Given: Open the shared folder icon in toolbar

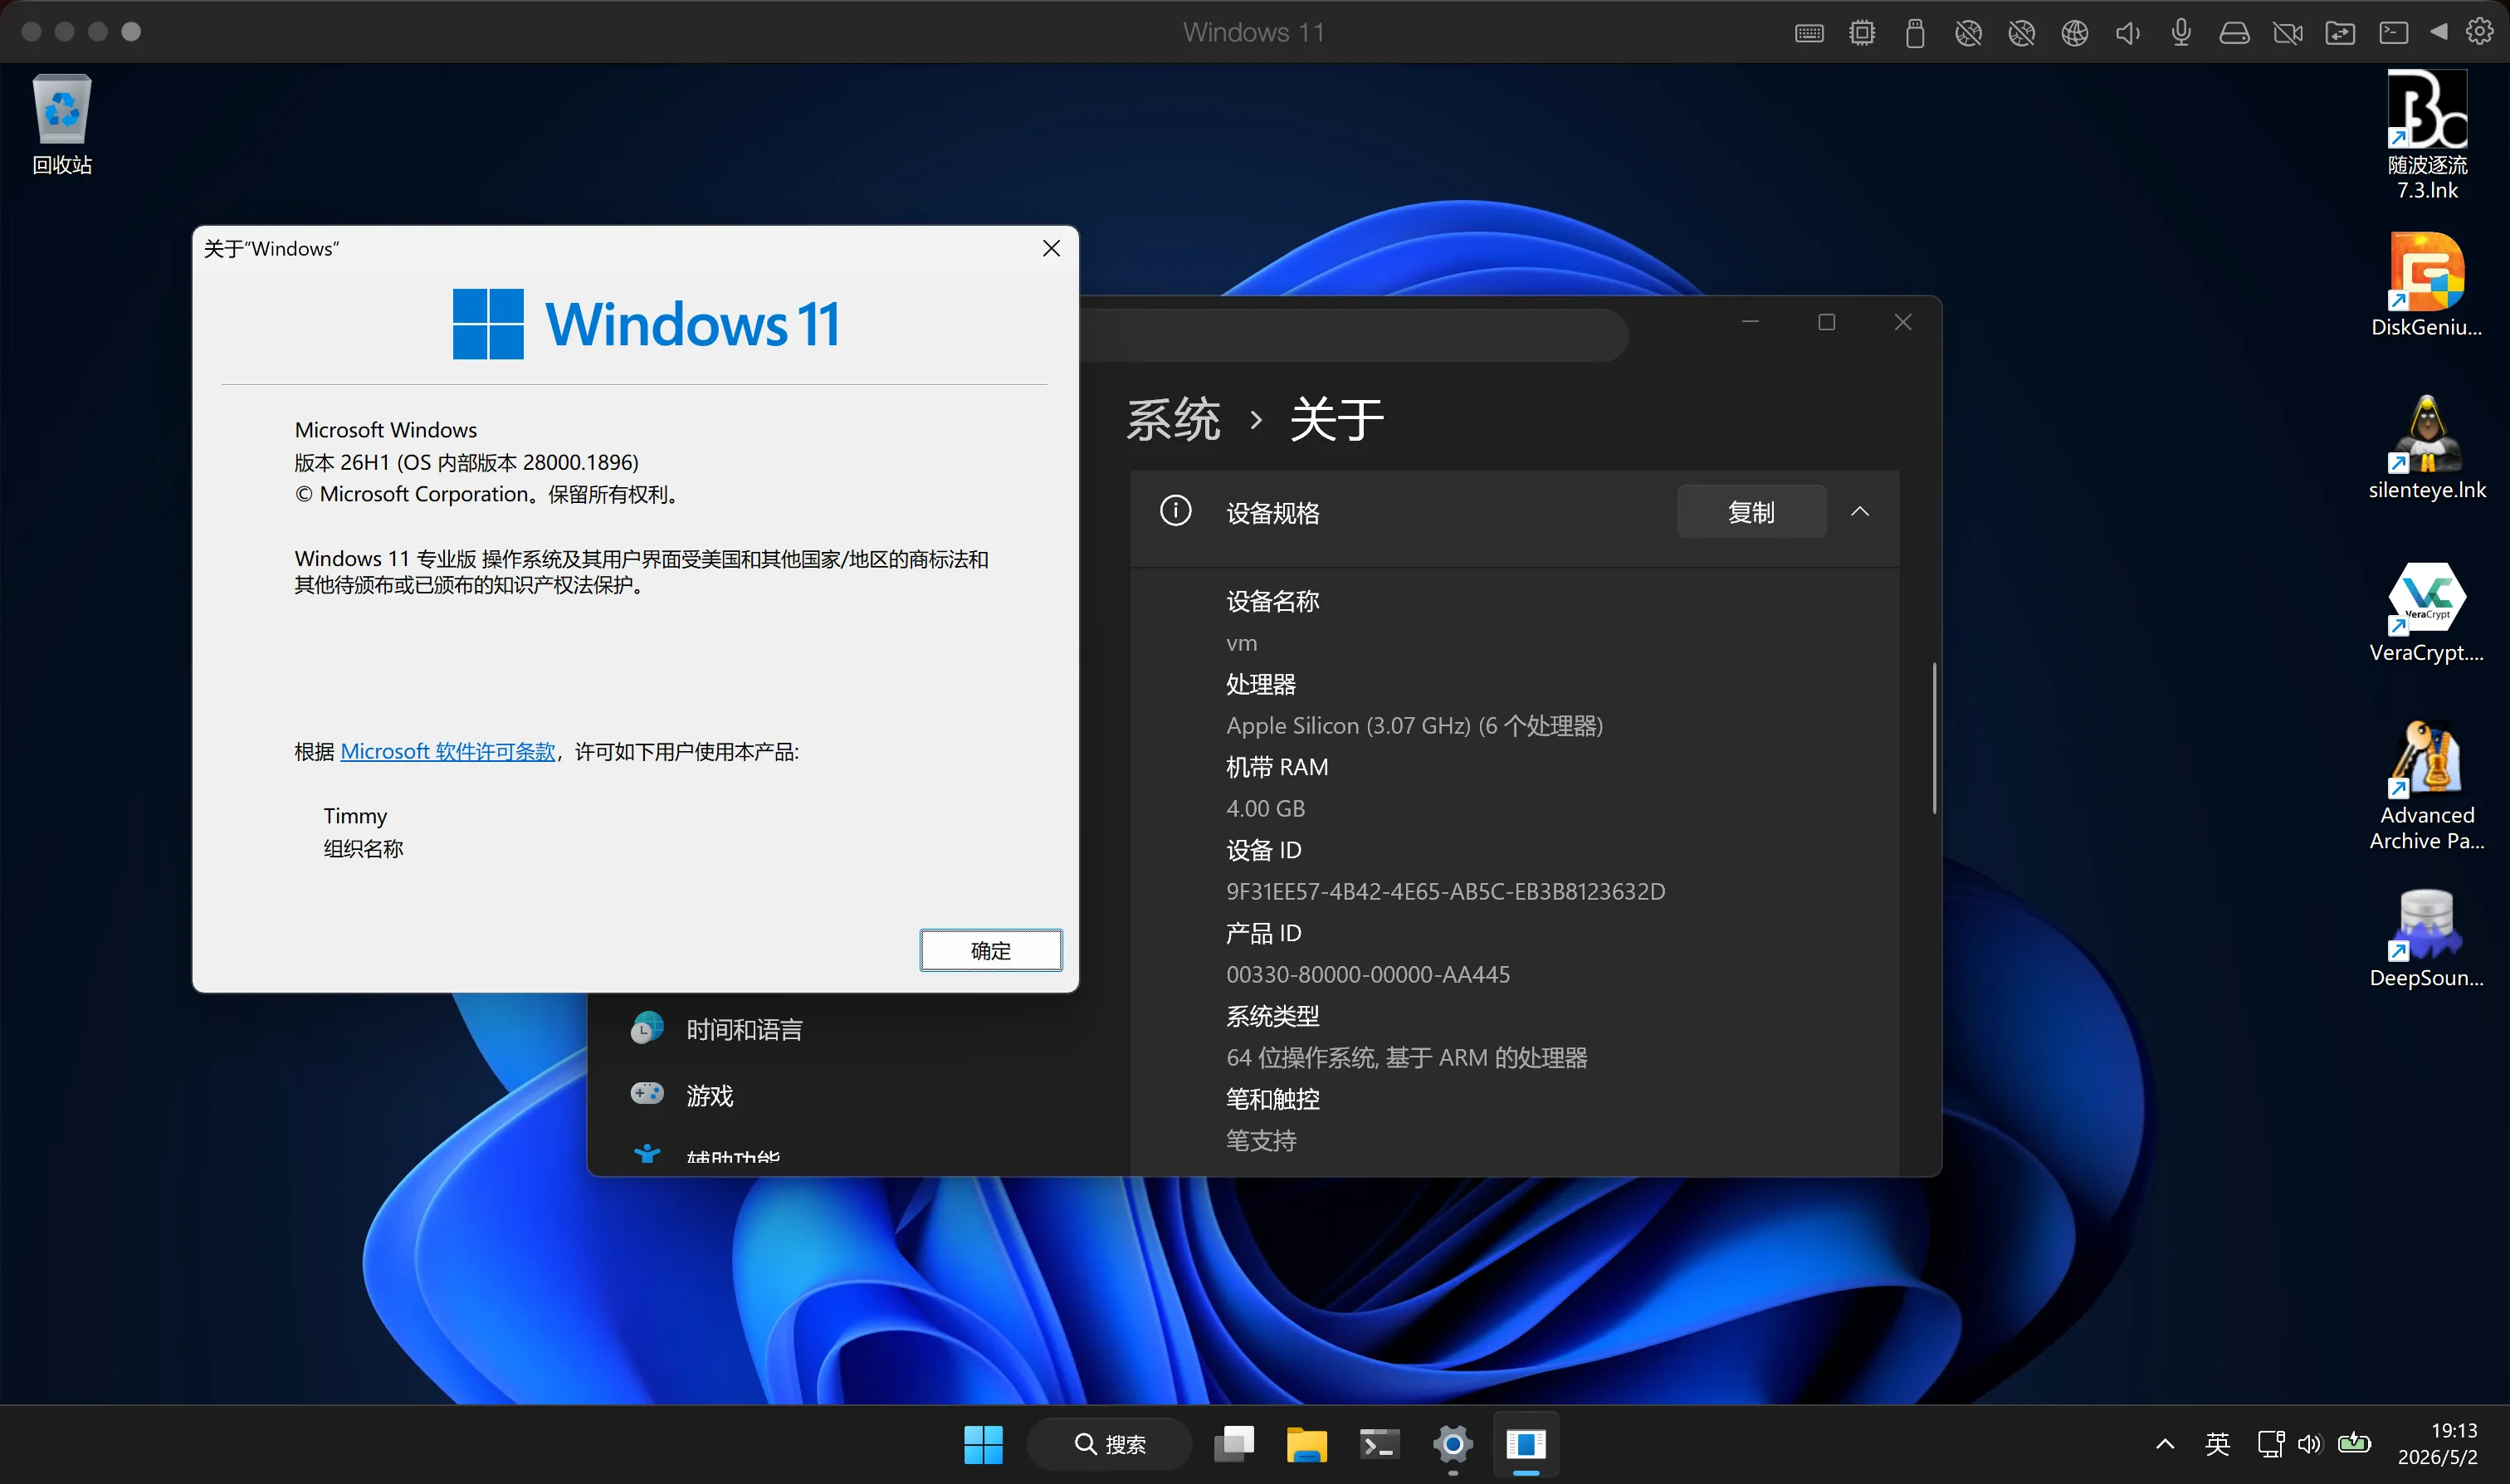Looking at the screenshot, I should 2340,33.
